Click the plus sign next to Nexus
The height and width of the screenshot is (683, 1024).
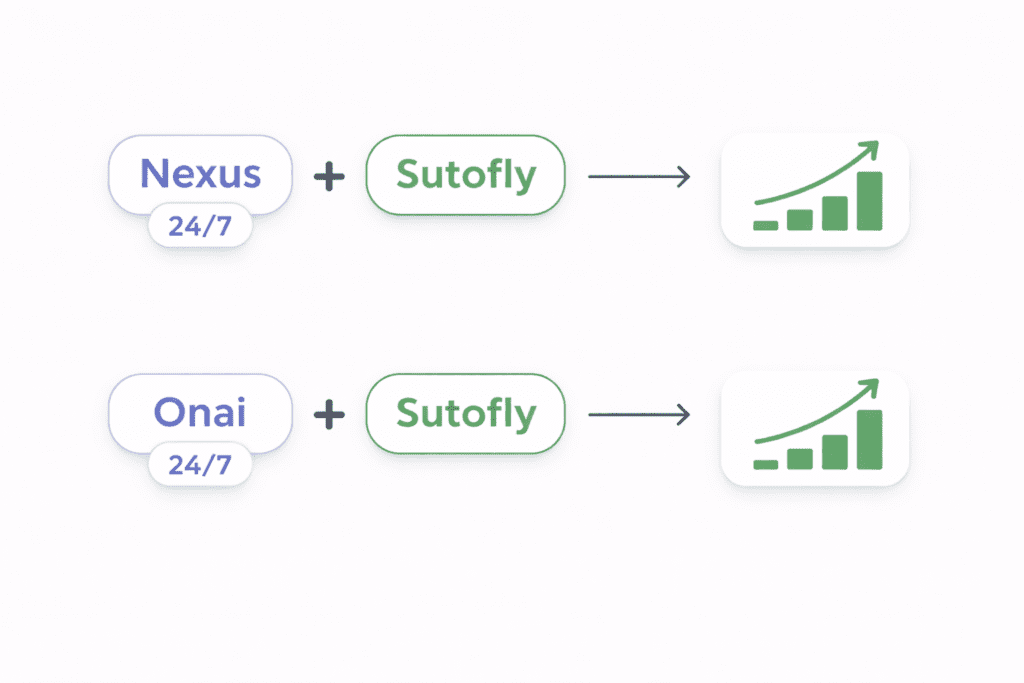[x=329, y=177]
